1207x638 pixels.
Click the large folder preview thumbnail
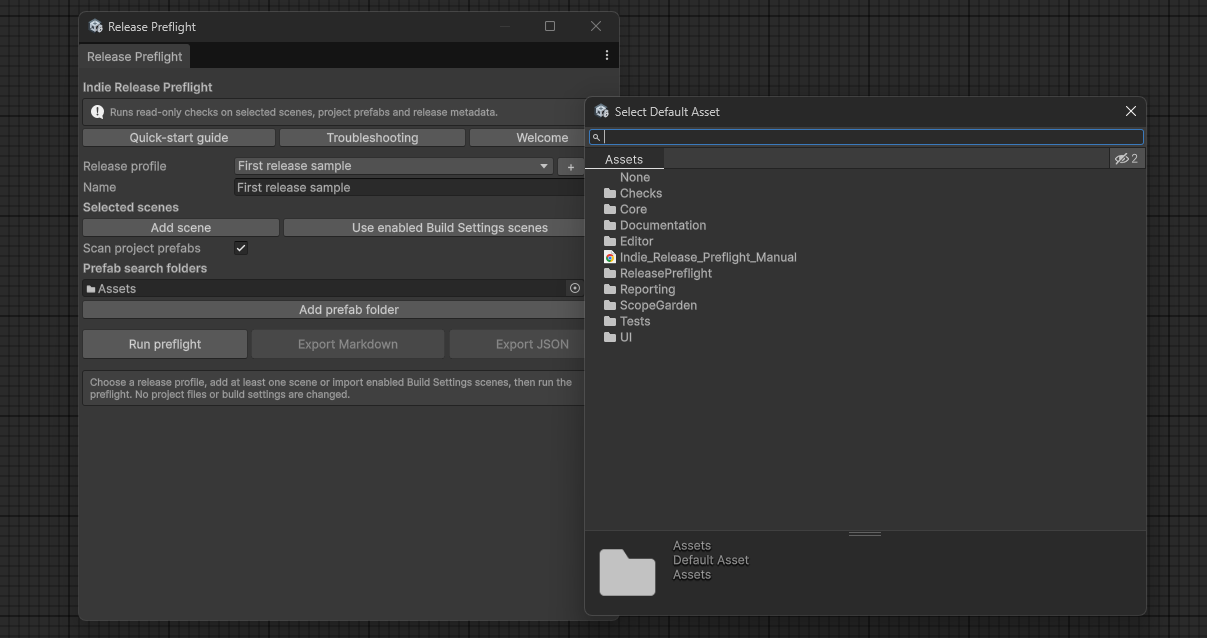(x=627, y=573)
